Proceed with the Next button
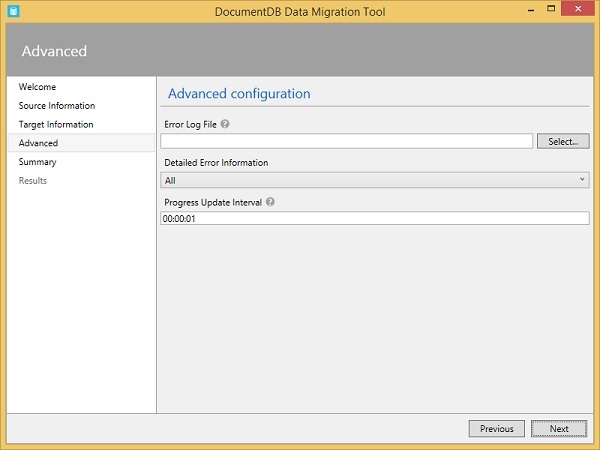Screen dimensions: 600x450 coord(559,429)
